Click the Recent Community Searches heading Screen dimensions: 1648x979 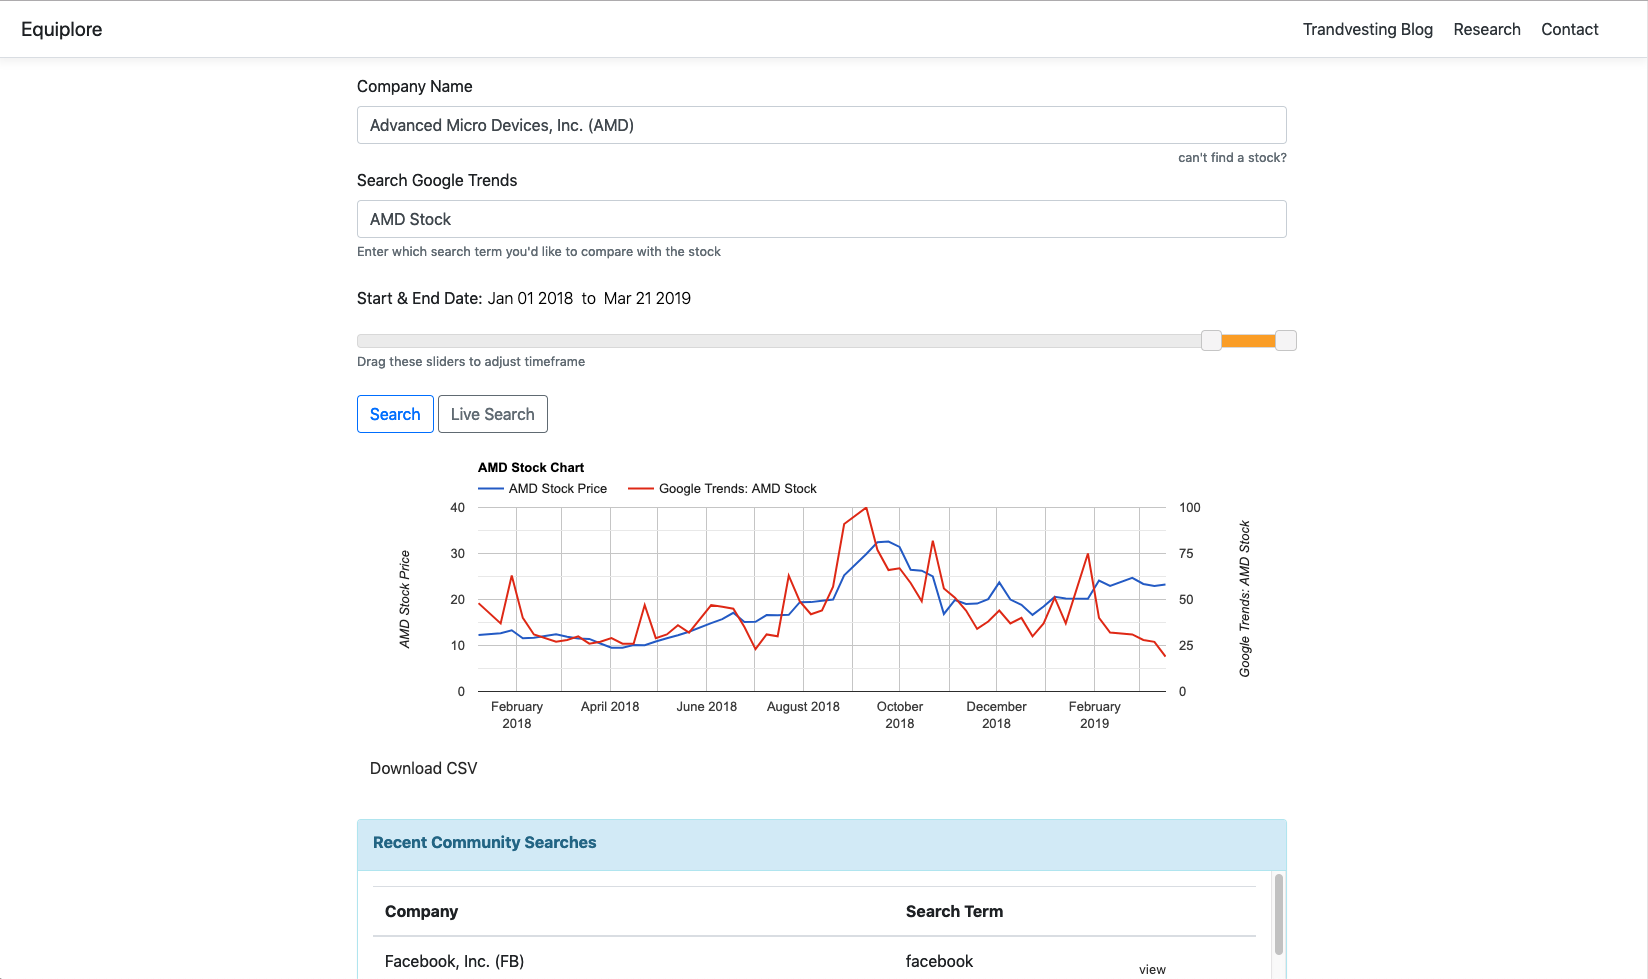(484, 842)
